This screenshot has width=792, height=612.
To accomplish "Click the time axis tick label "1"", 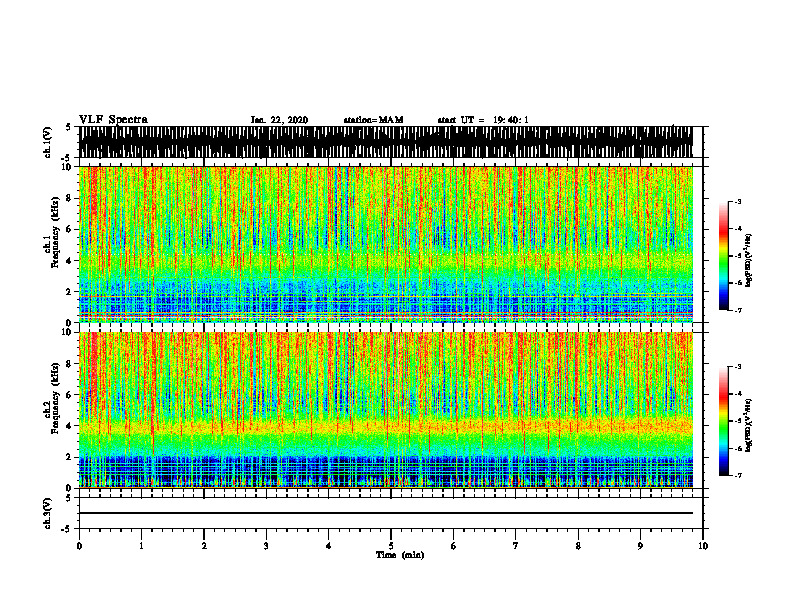I will [x=141, y=546].
